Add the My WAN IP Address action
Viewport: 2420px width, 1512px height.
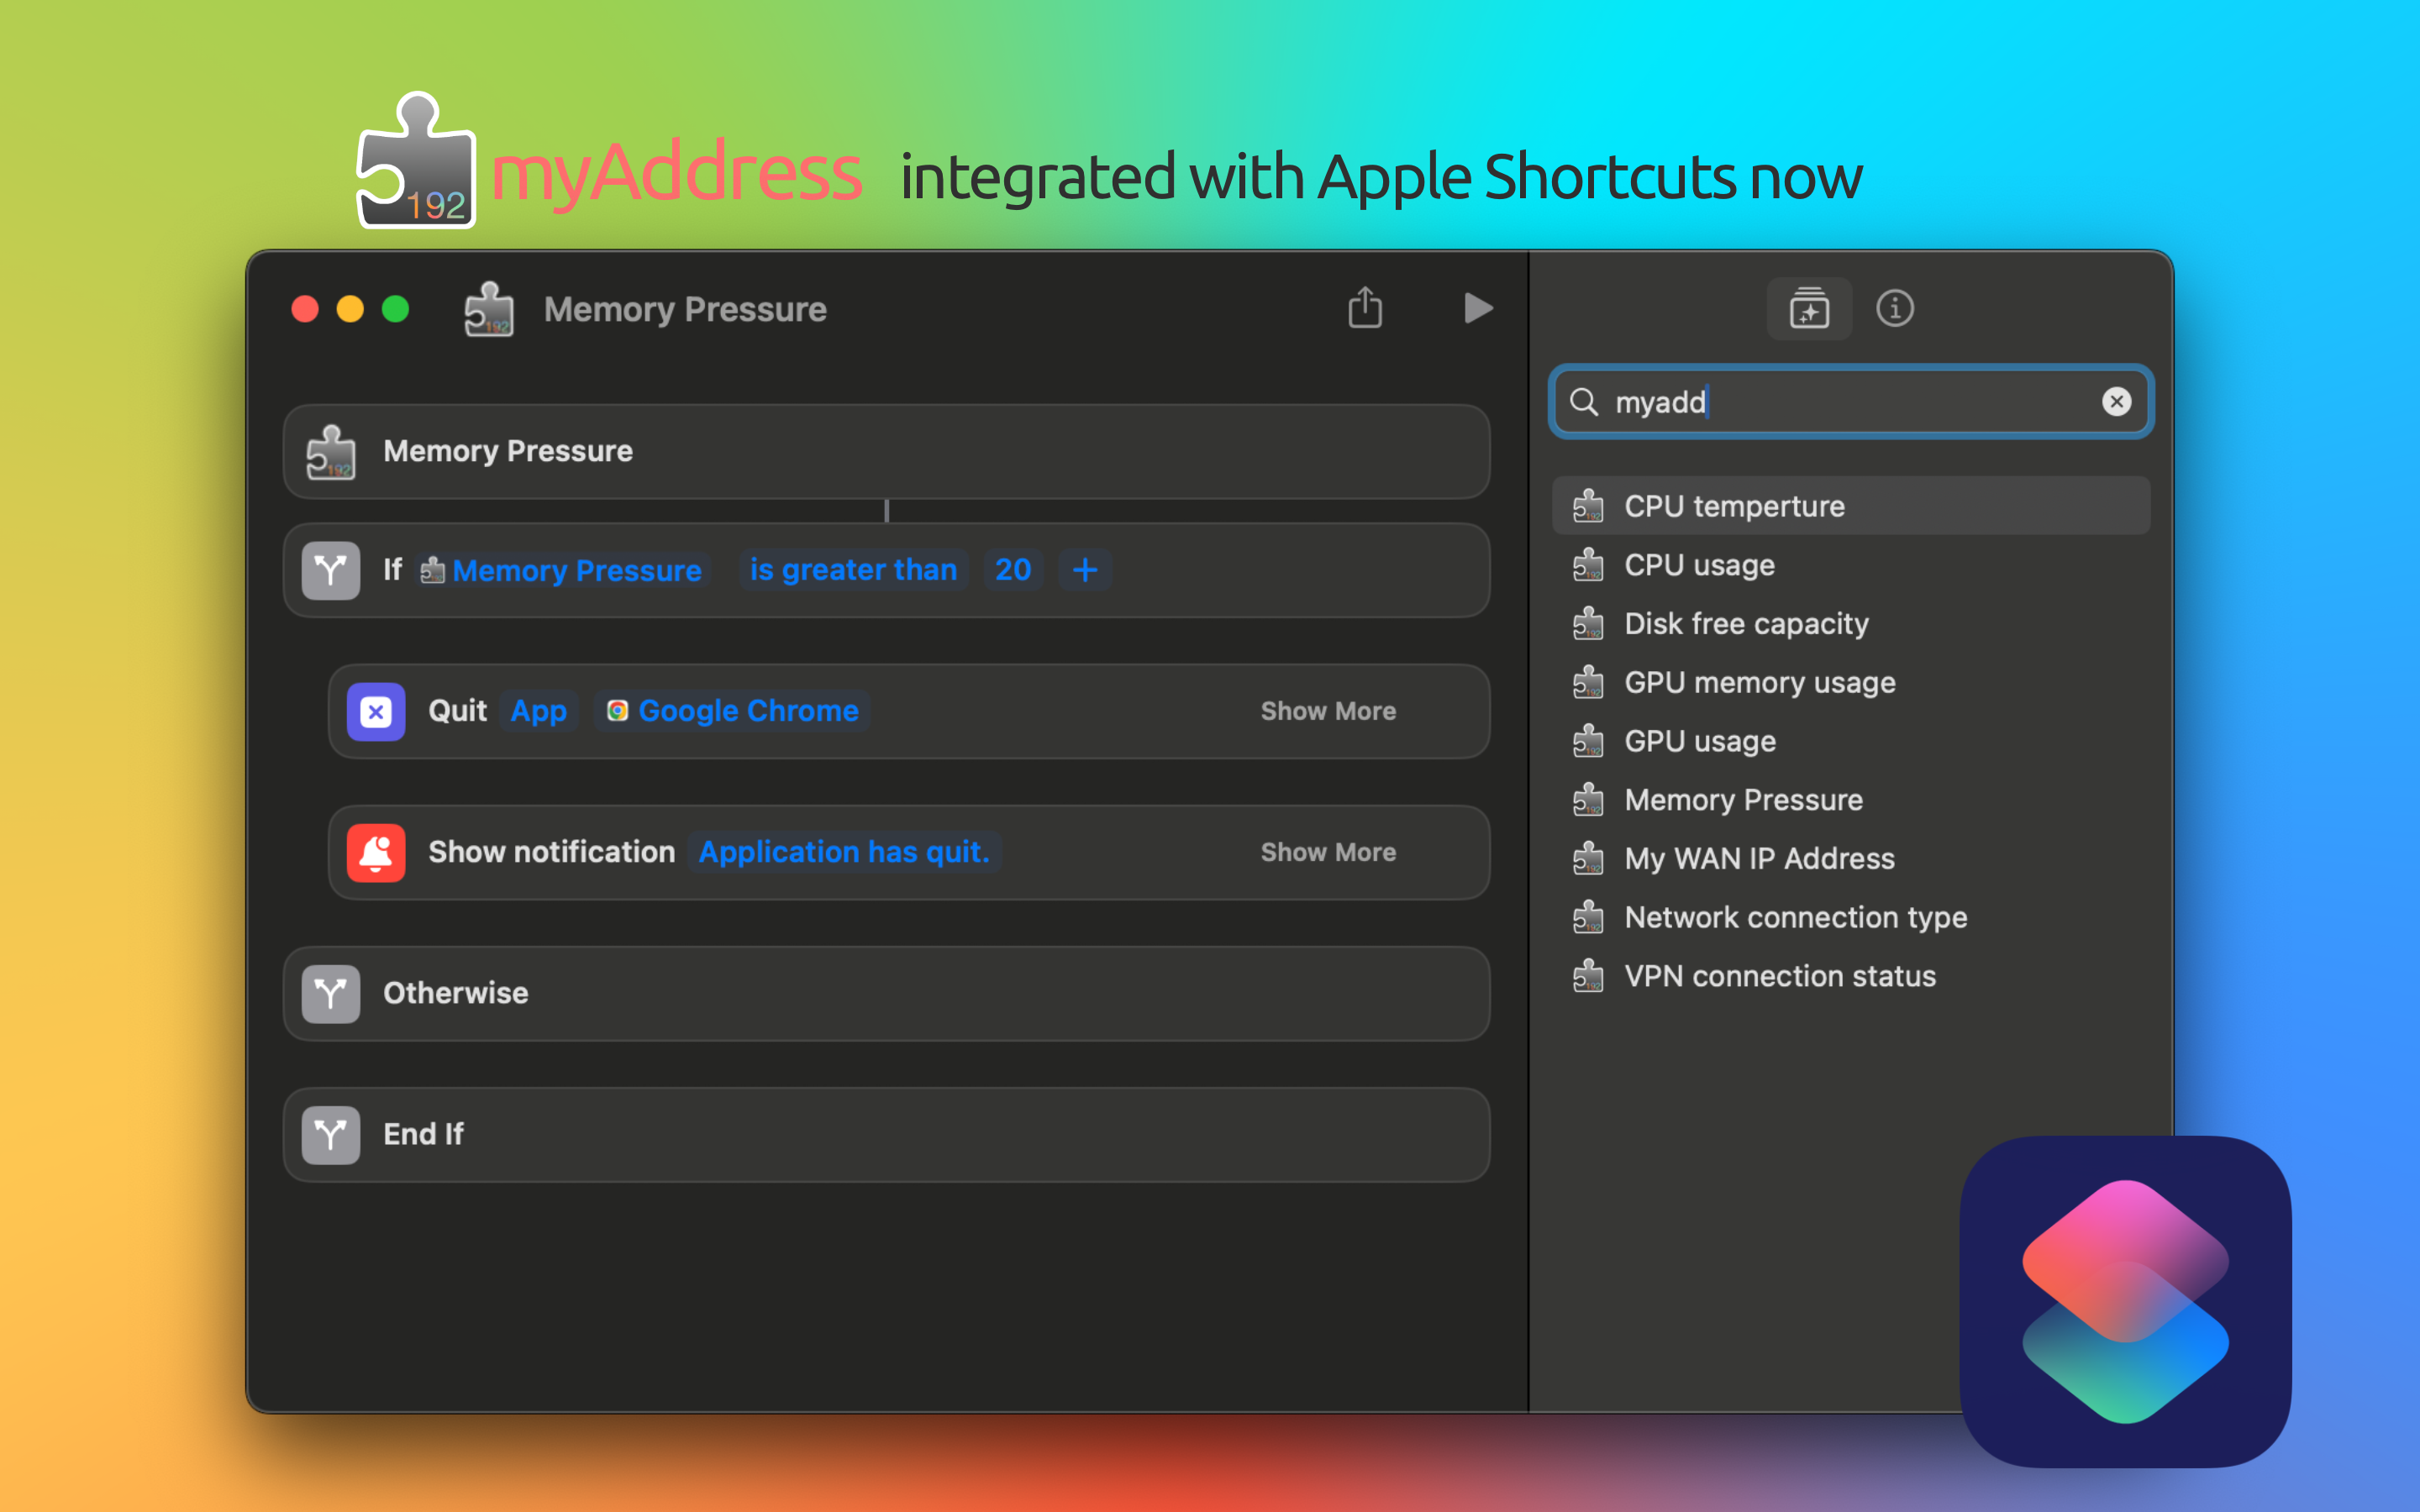1850,859
